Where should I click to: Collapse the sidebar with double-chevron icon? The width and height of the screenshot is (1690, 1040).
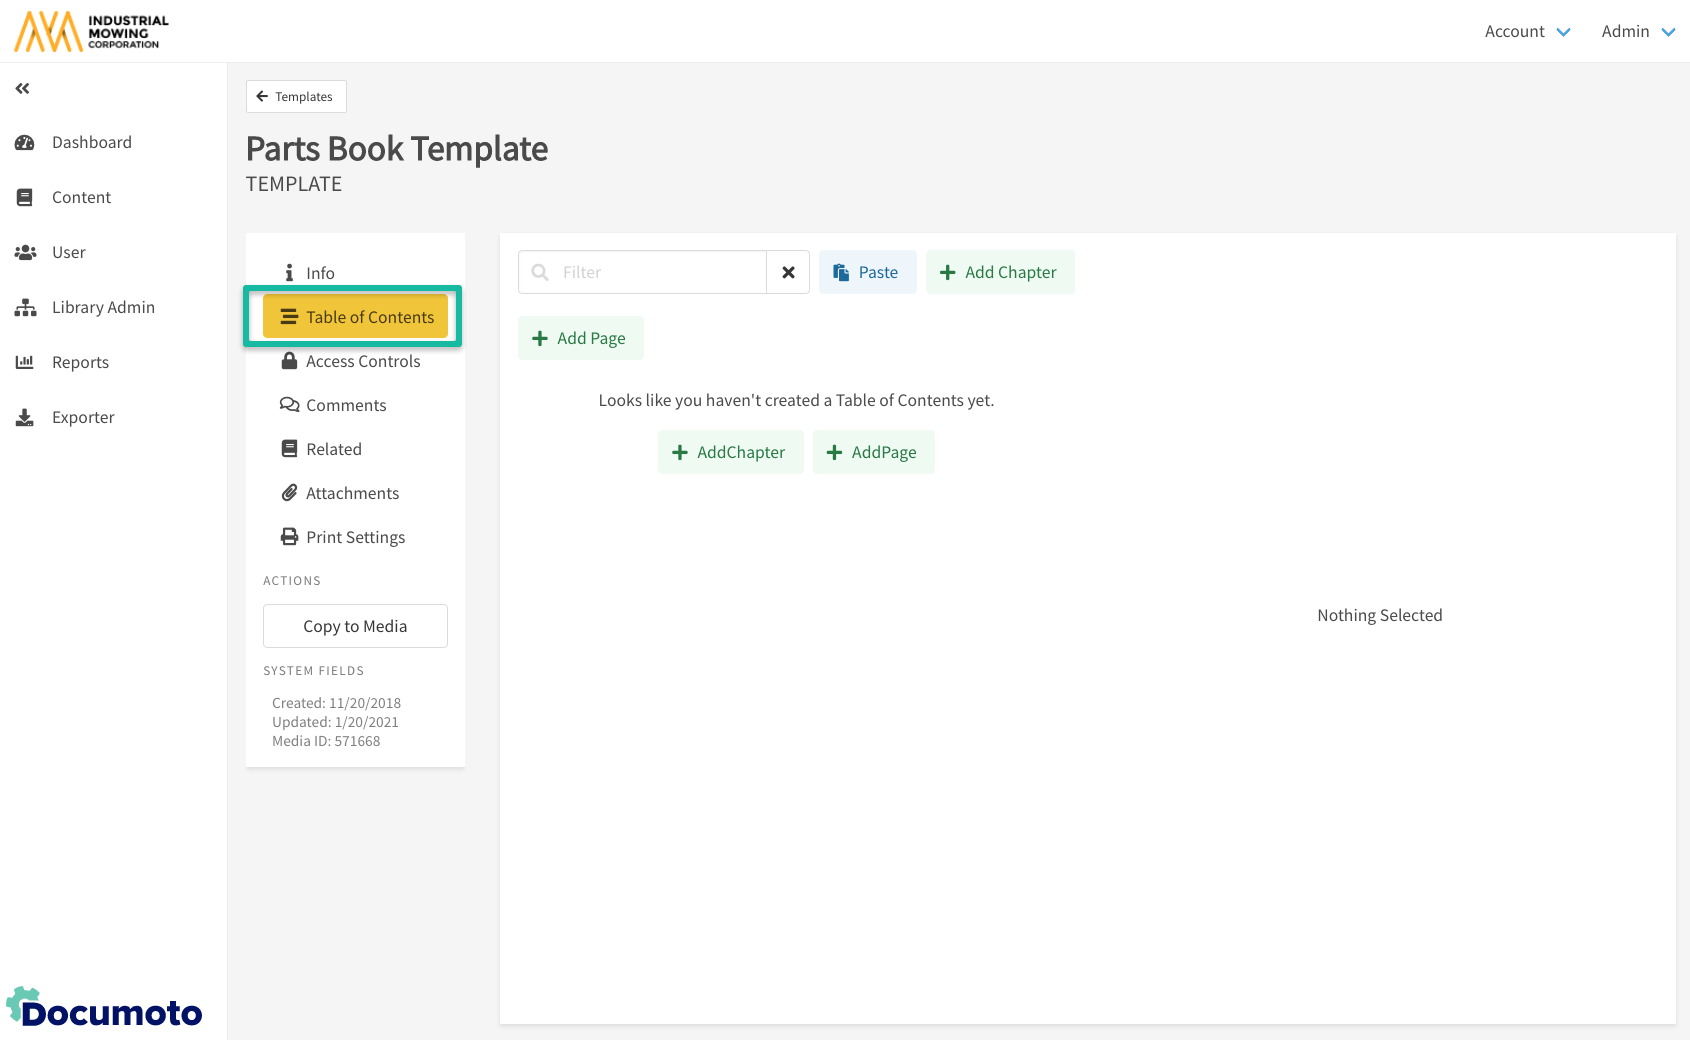pos(22,89)
